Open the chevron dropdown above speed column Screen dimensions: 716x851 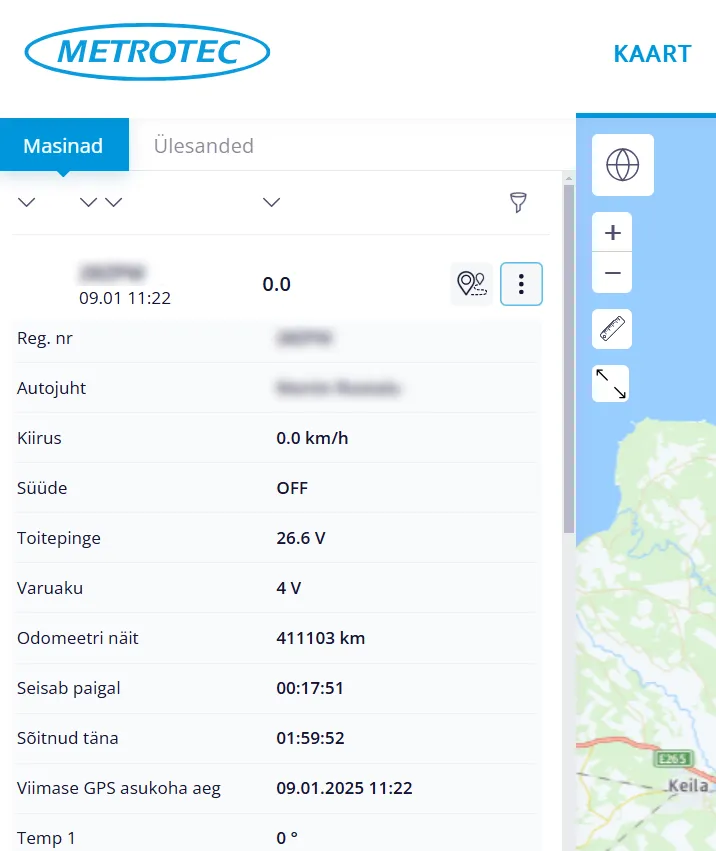coord(271,203)
